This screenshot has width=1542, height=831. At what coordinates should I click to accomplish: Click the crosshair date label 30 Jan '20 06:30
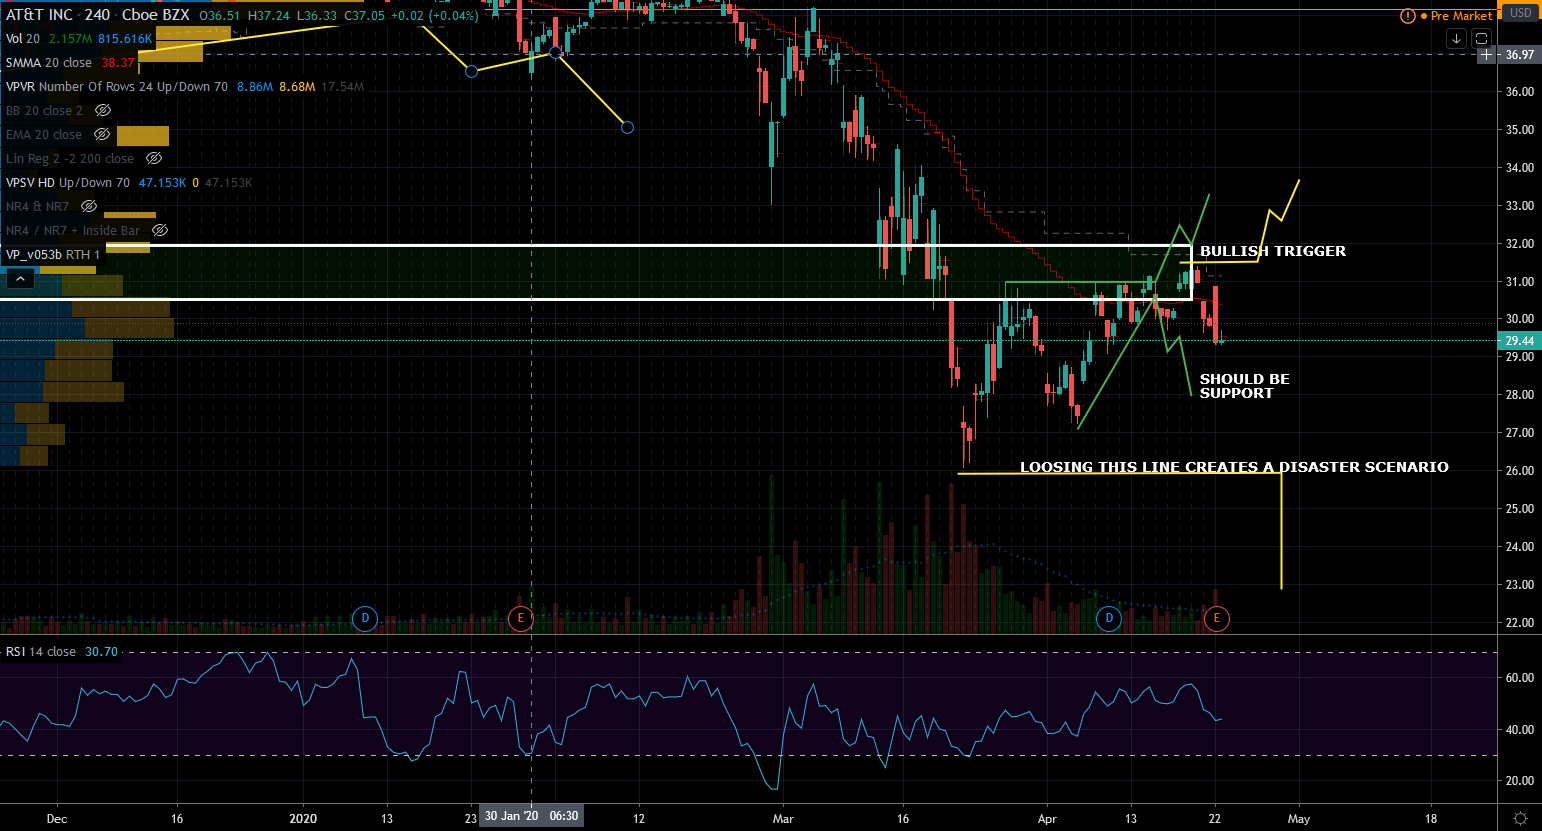point(531,816)
